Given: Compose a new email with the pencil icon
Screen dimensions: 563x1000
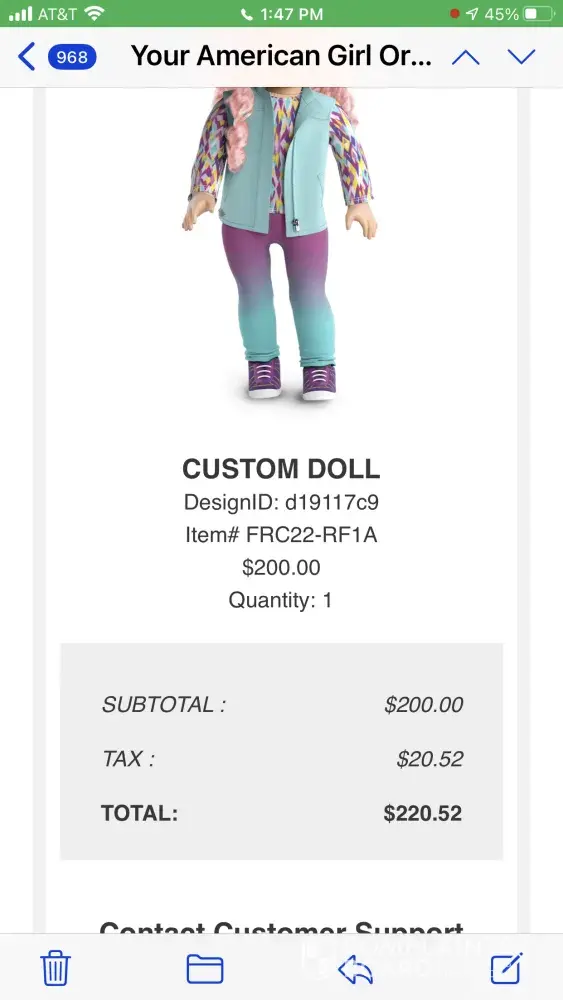Looking at the screenshot, I should click(507, 967).
